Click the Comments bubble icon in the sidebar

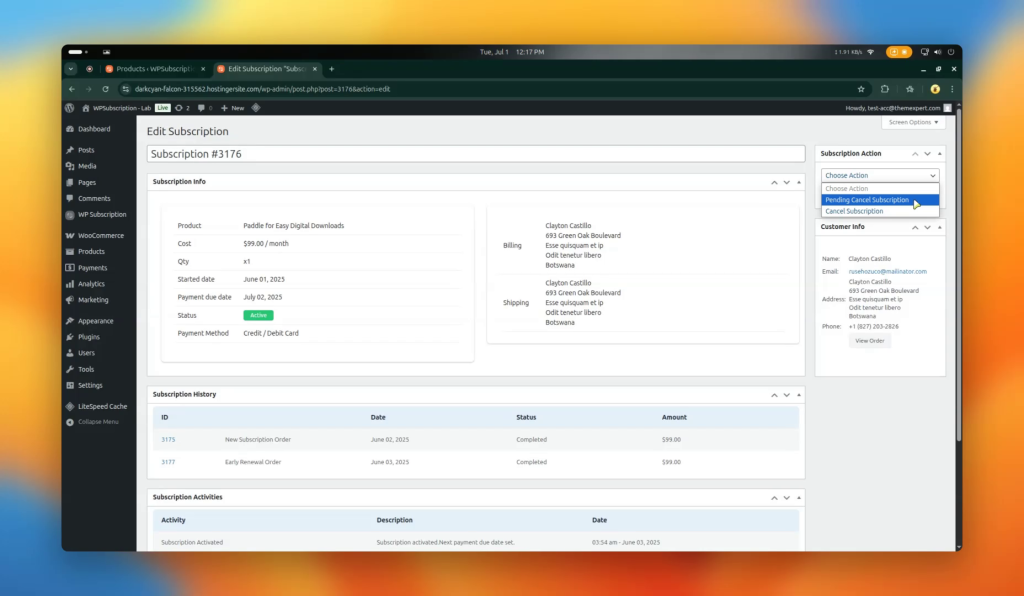point(70,198)
